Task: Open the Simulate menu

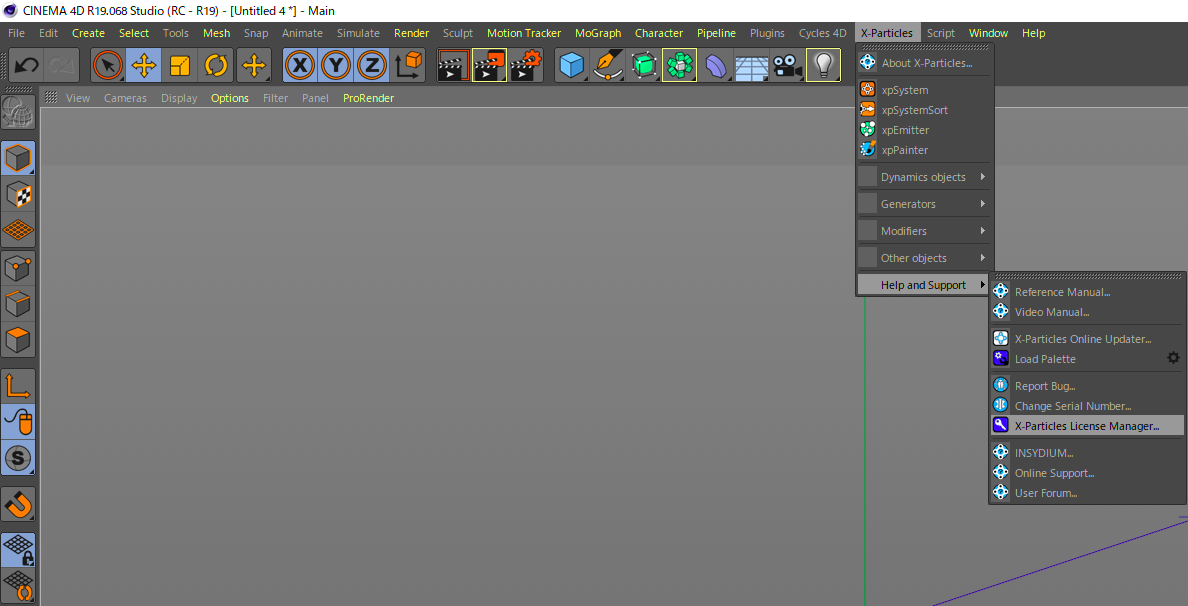Action: (x=358, y=33)
